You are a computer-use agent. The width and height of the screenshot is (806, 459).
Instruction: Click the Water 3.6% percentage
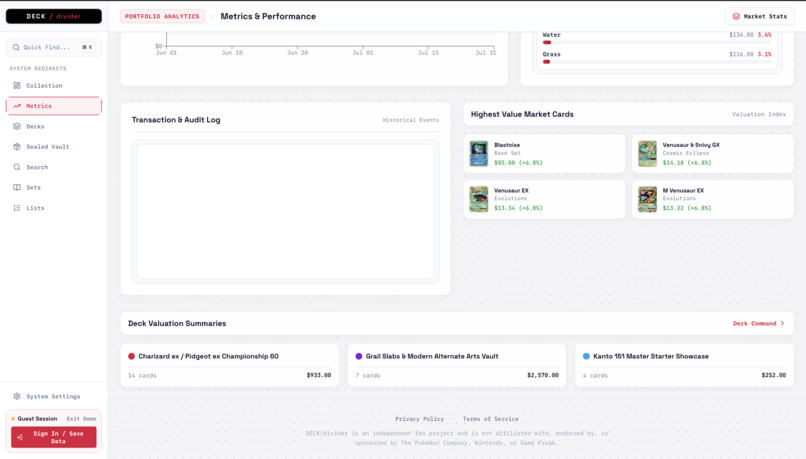click(764, 35)
